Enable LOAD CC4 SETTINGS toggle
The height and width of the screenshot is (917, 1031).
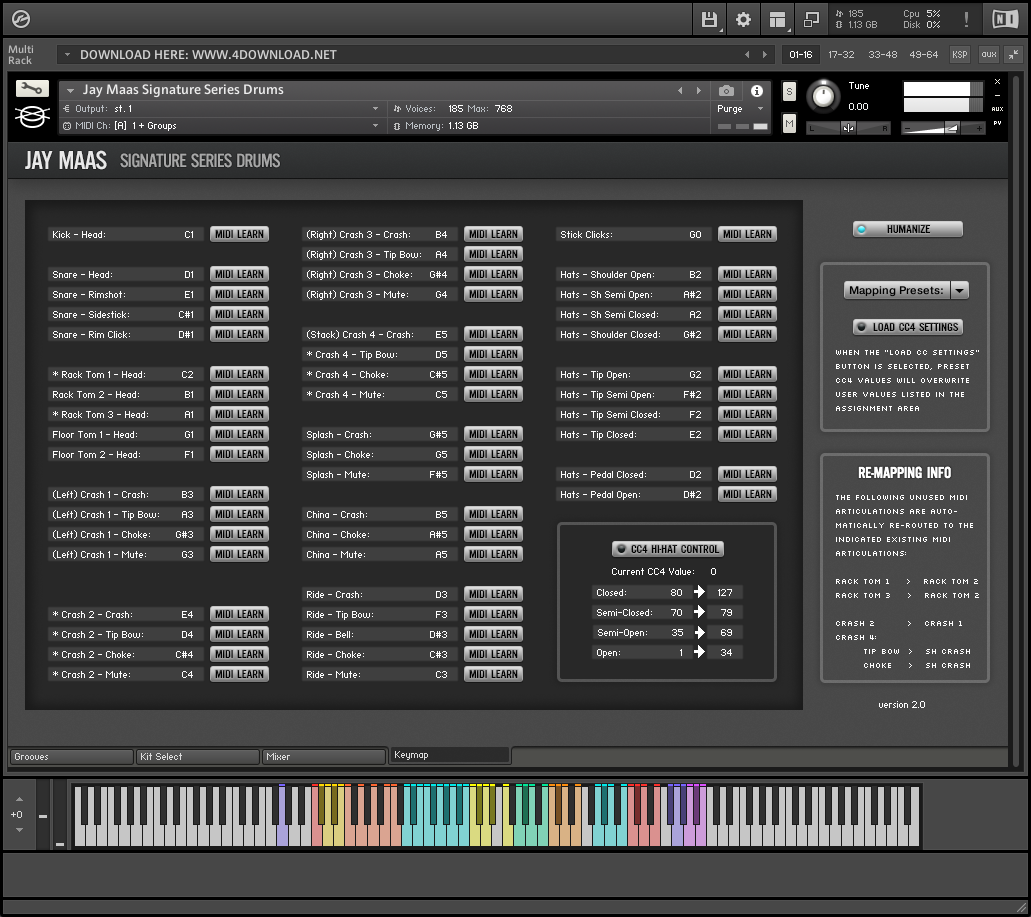click(x=907, y=327)
